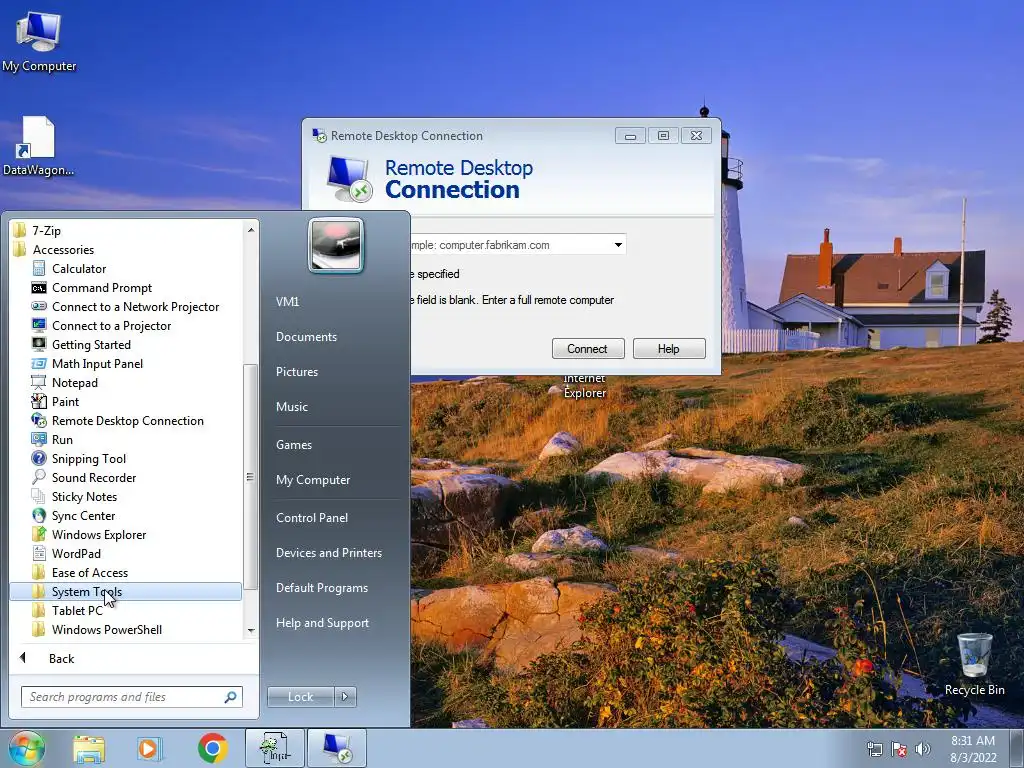
Task: Open Documents from Start menu
Action: (x=306, y=336)
